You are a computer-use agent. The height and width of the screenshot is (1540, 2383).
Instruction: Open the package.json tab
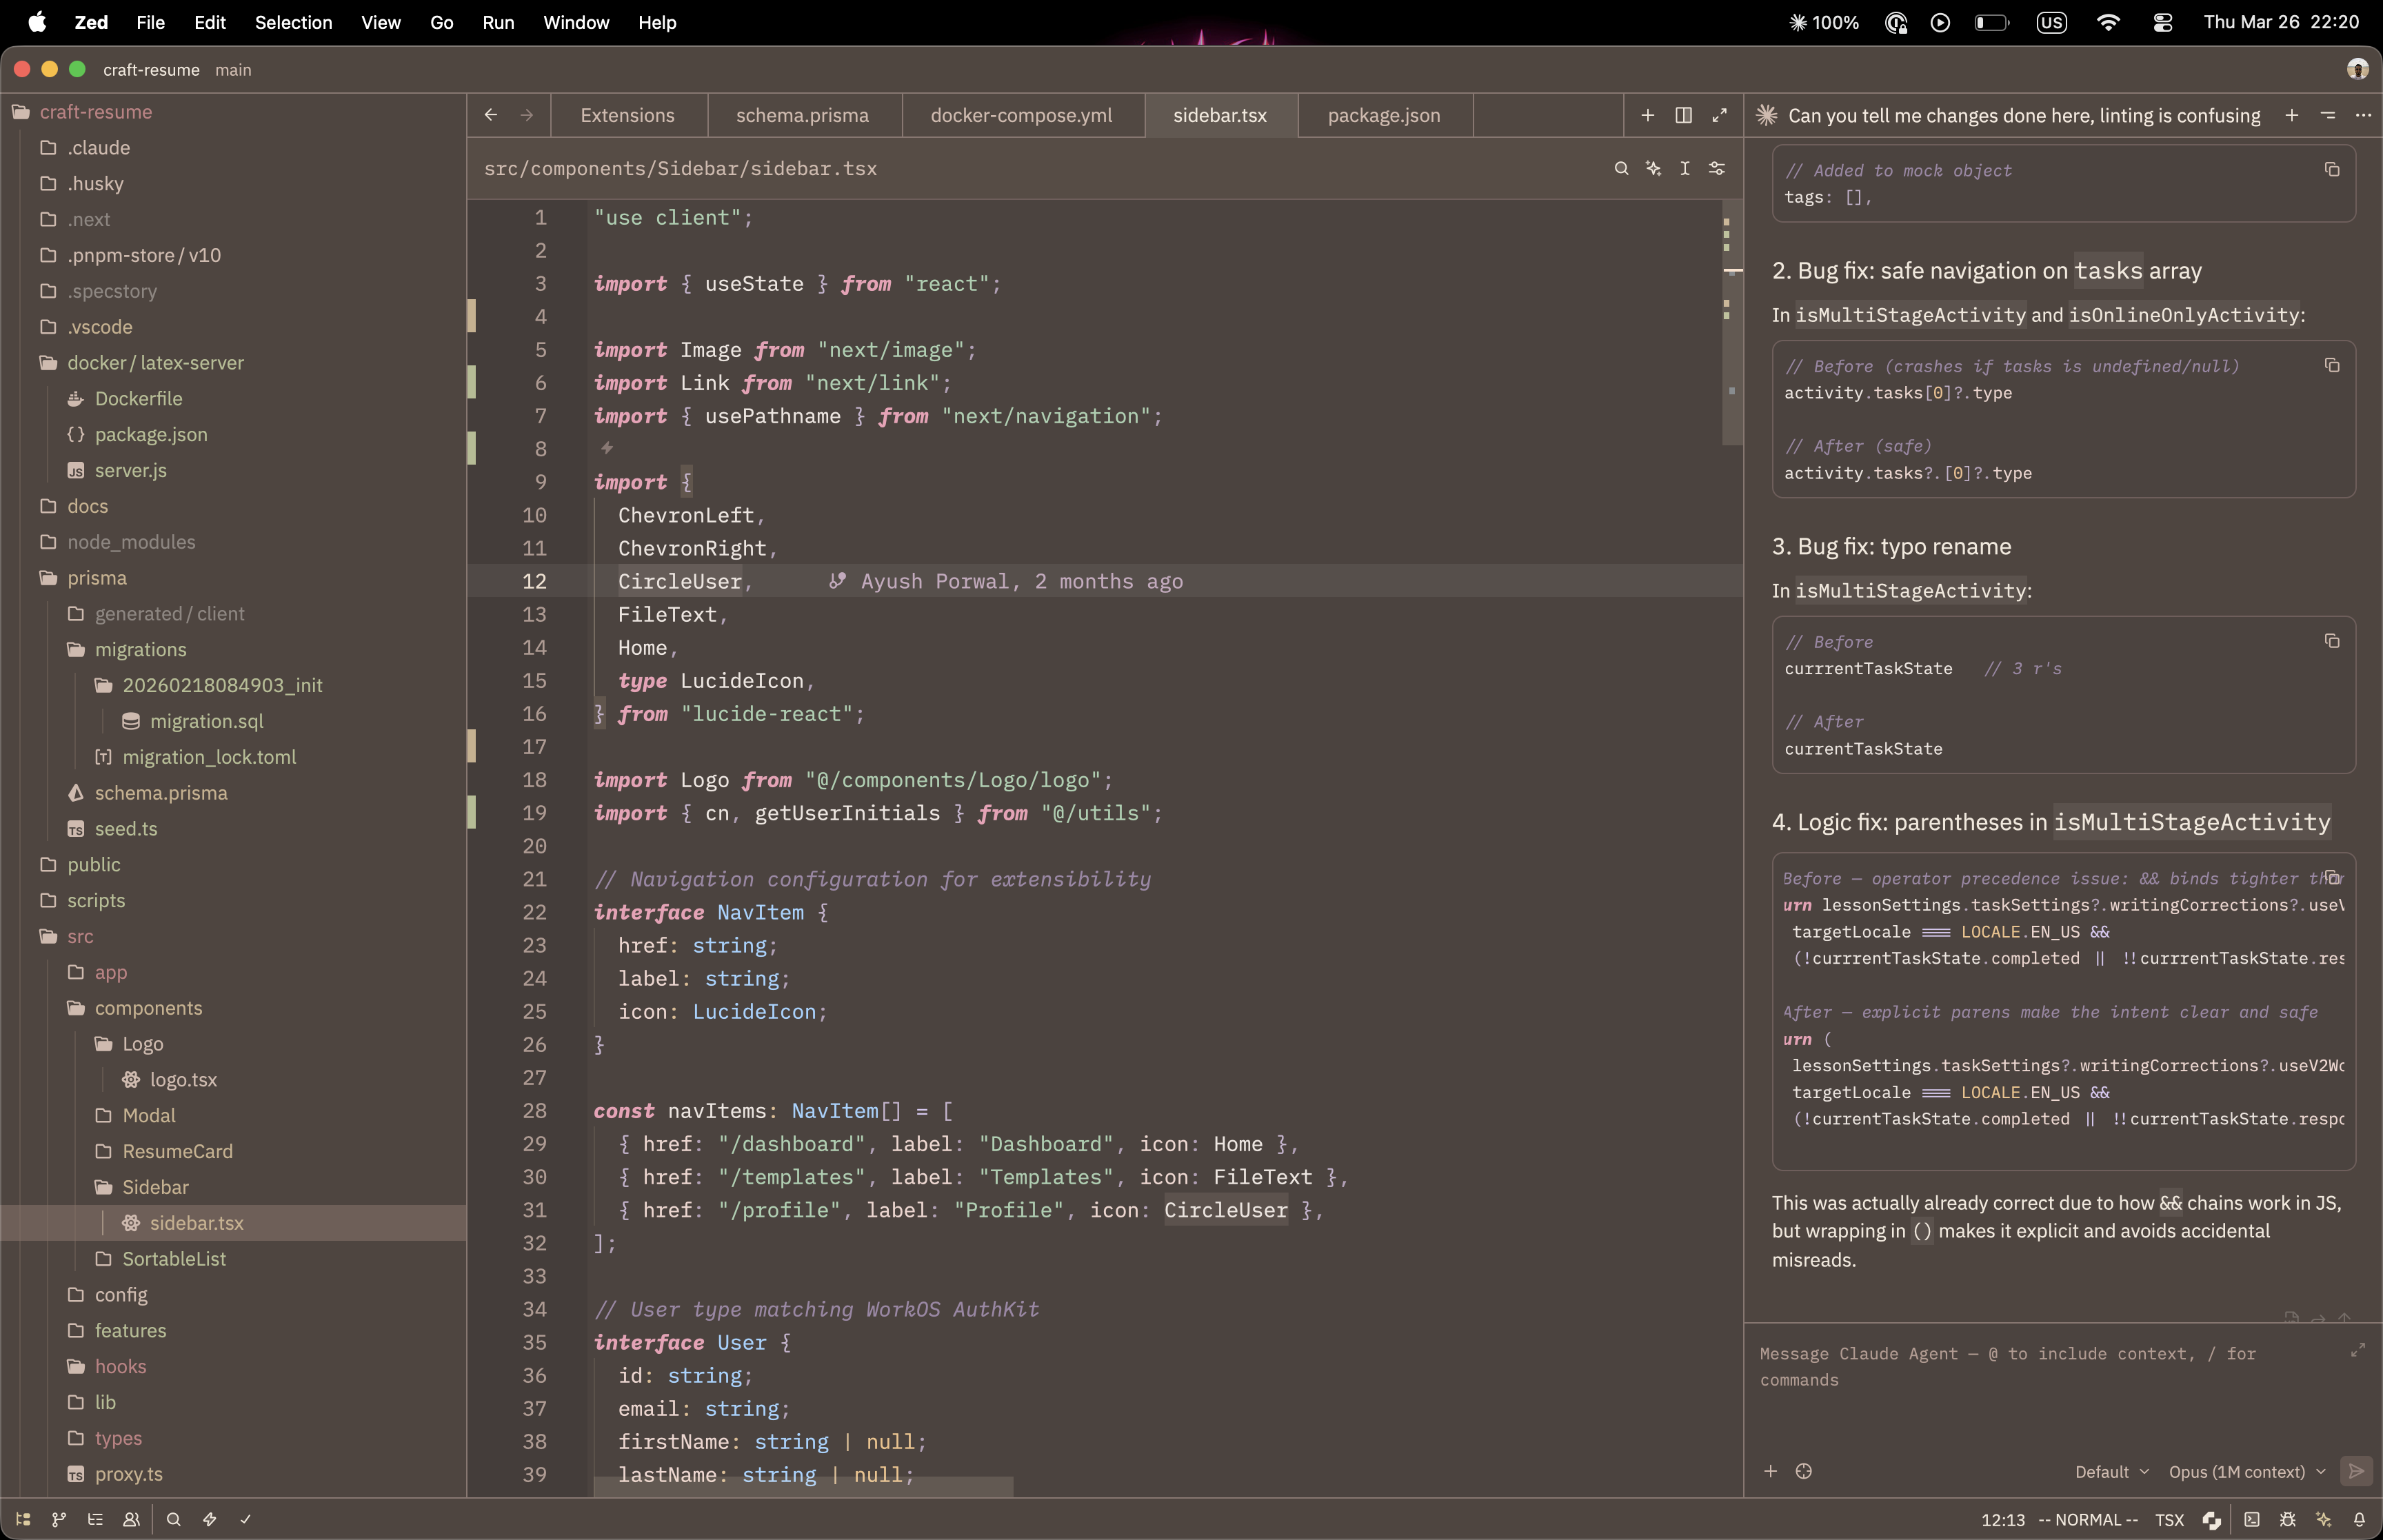(x=1384, y=115)
